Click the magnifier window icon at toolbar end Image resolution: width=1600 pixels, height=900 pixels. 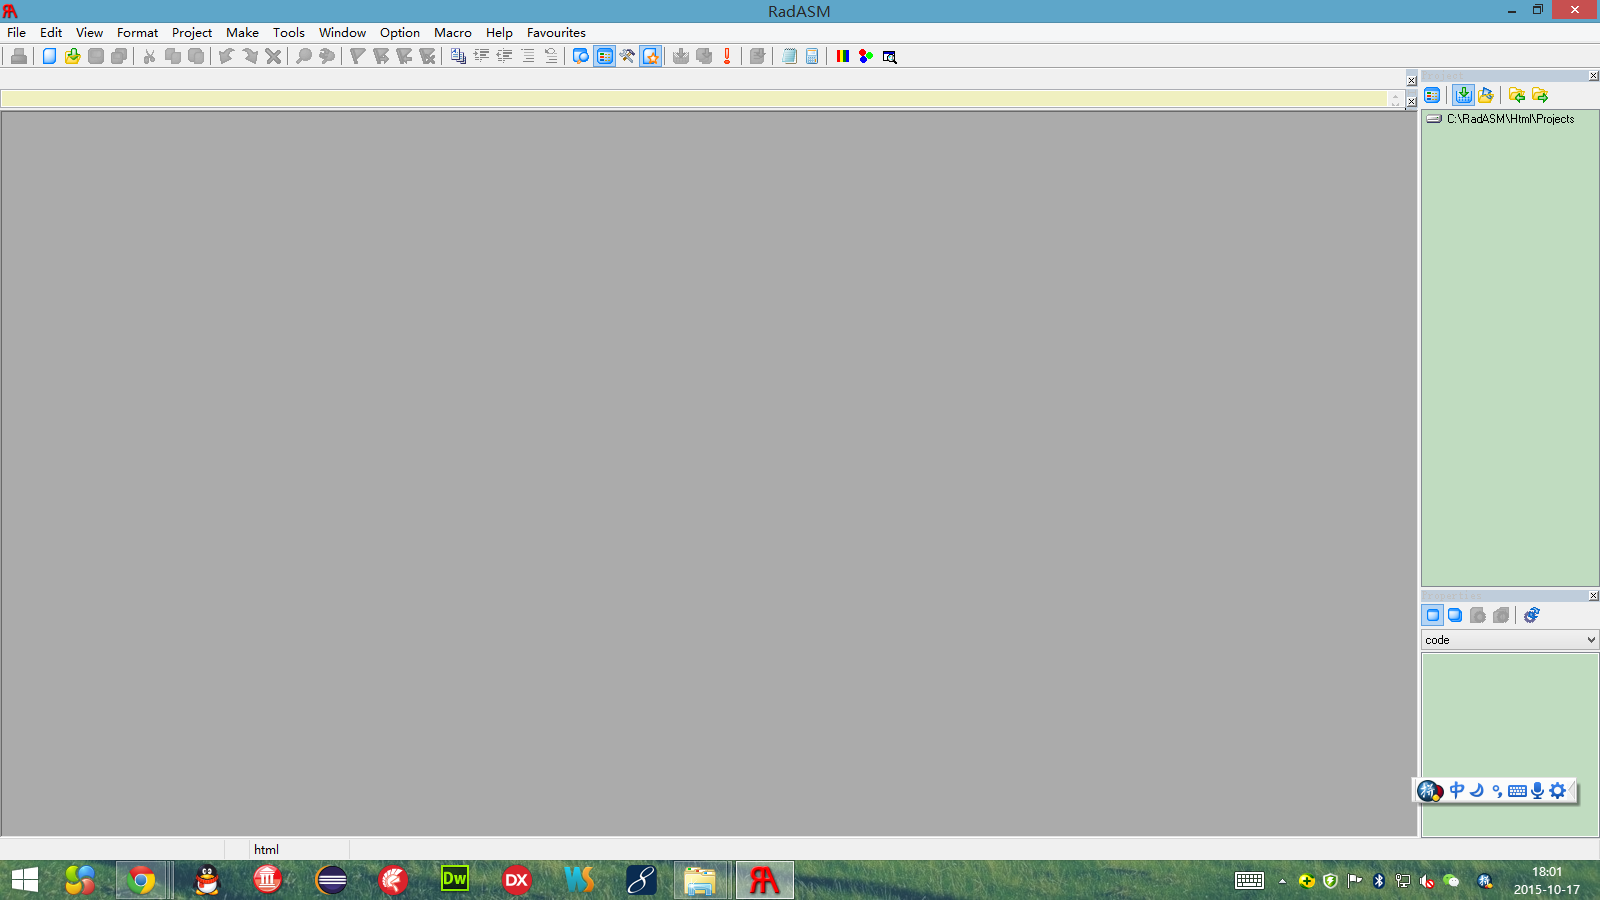889,56
